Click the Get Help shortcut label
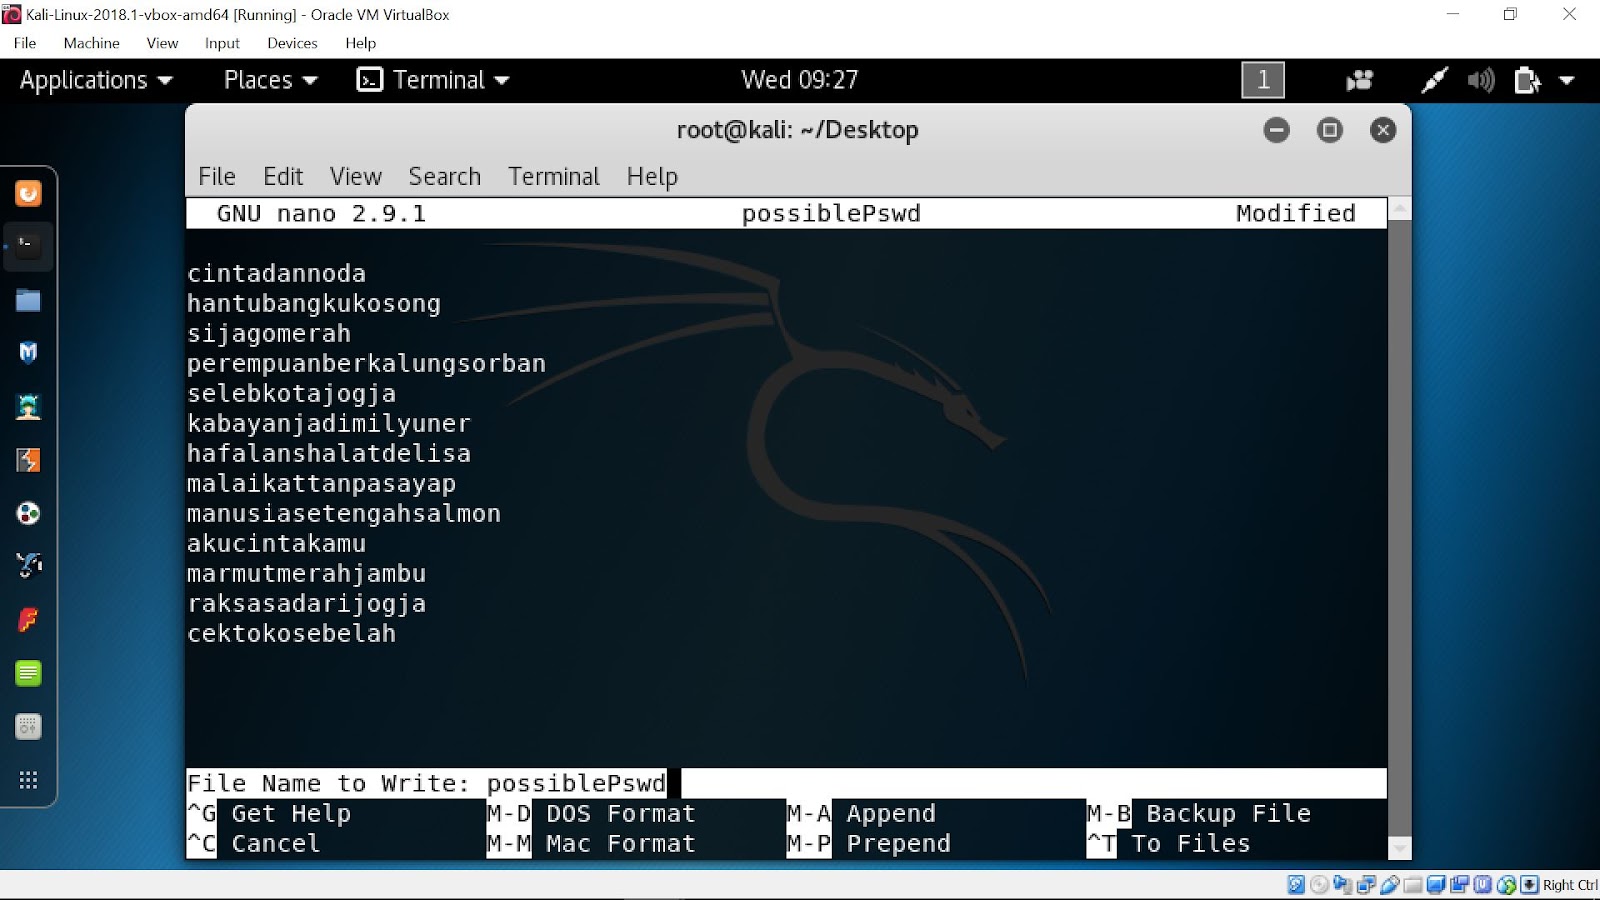1600x900 pixels. (x=291, y=814)
